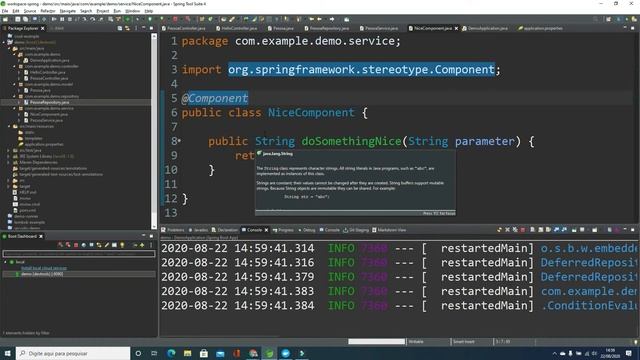The height and width of the screenshot is (360, 640).
Task: Open File Explorer from the taskbar
Action: pyautogui.click(x=187, y=353)
